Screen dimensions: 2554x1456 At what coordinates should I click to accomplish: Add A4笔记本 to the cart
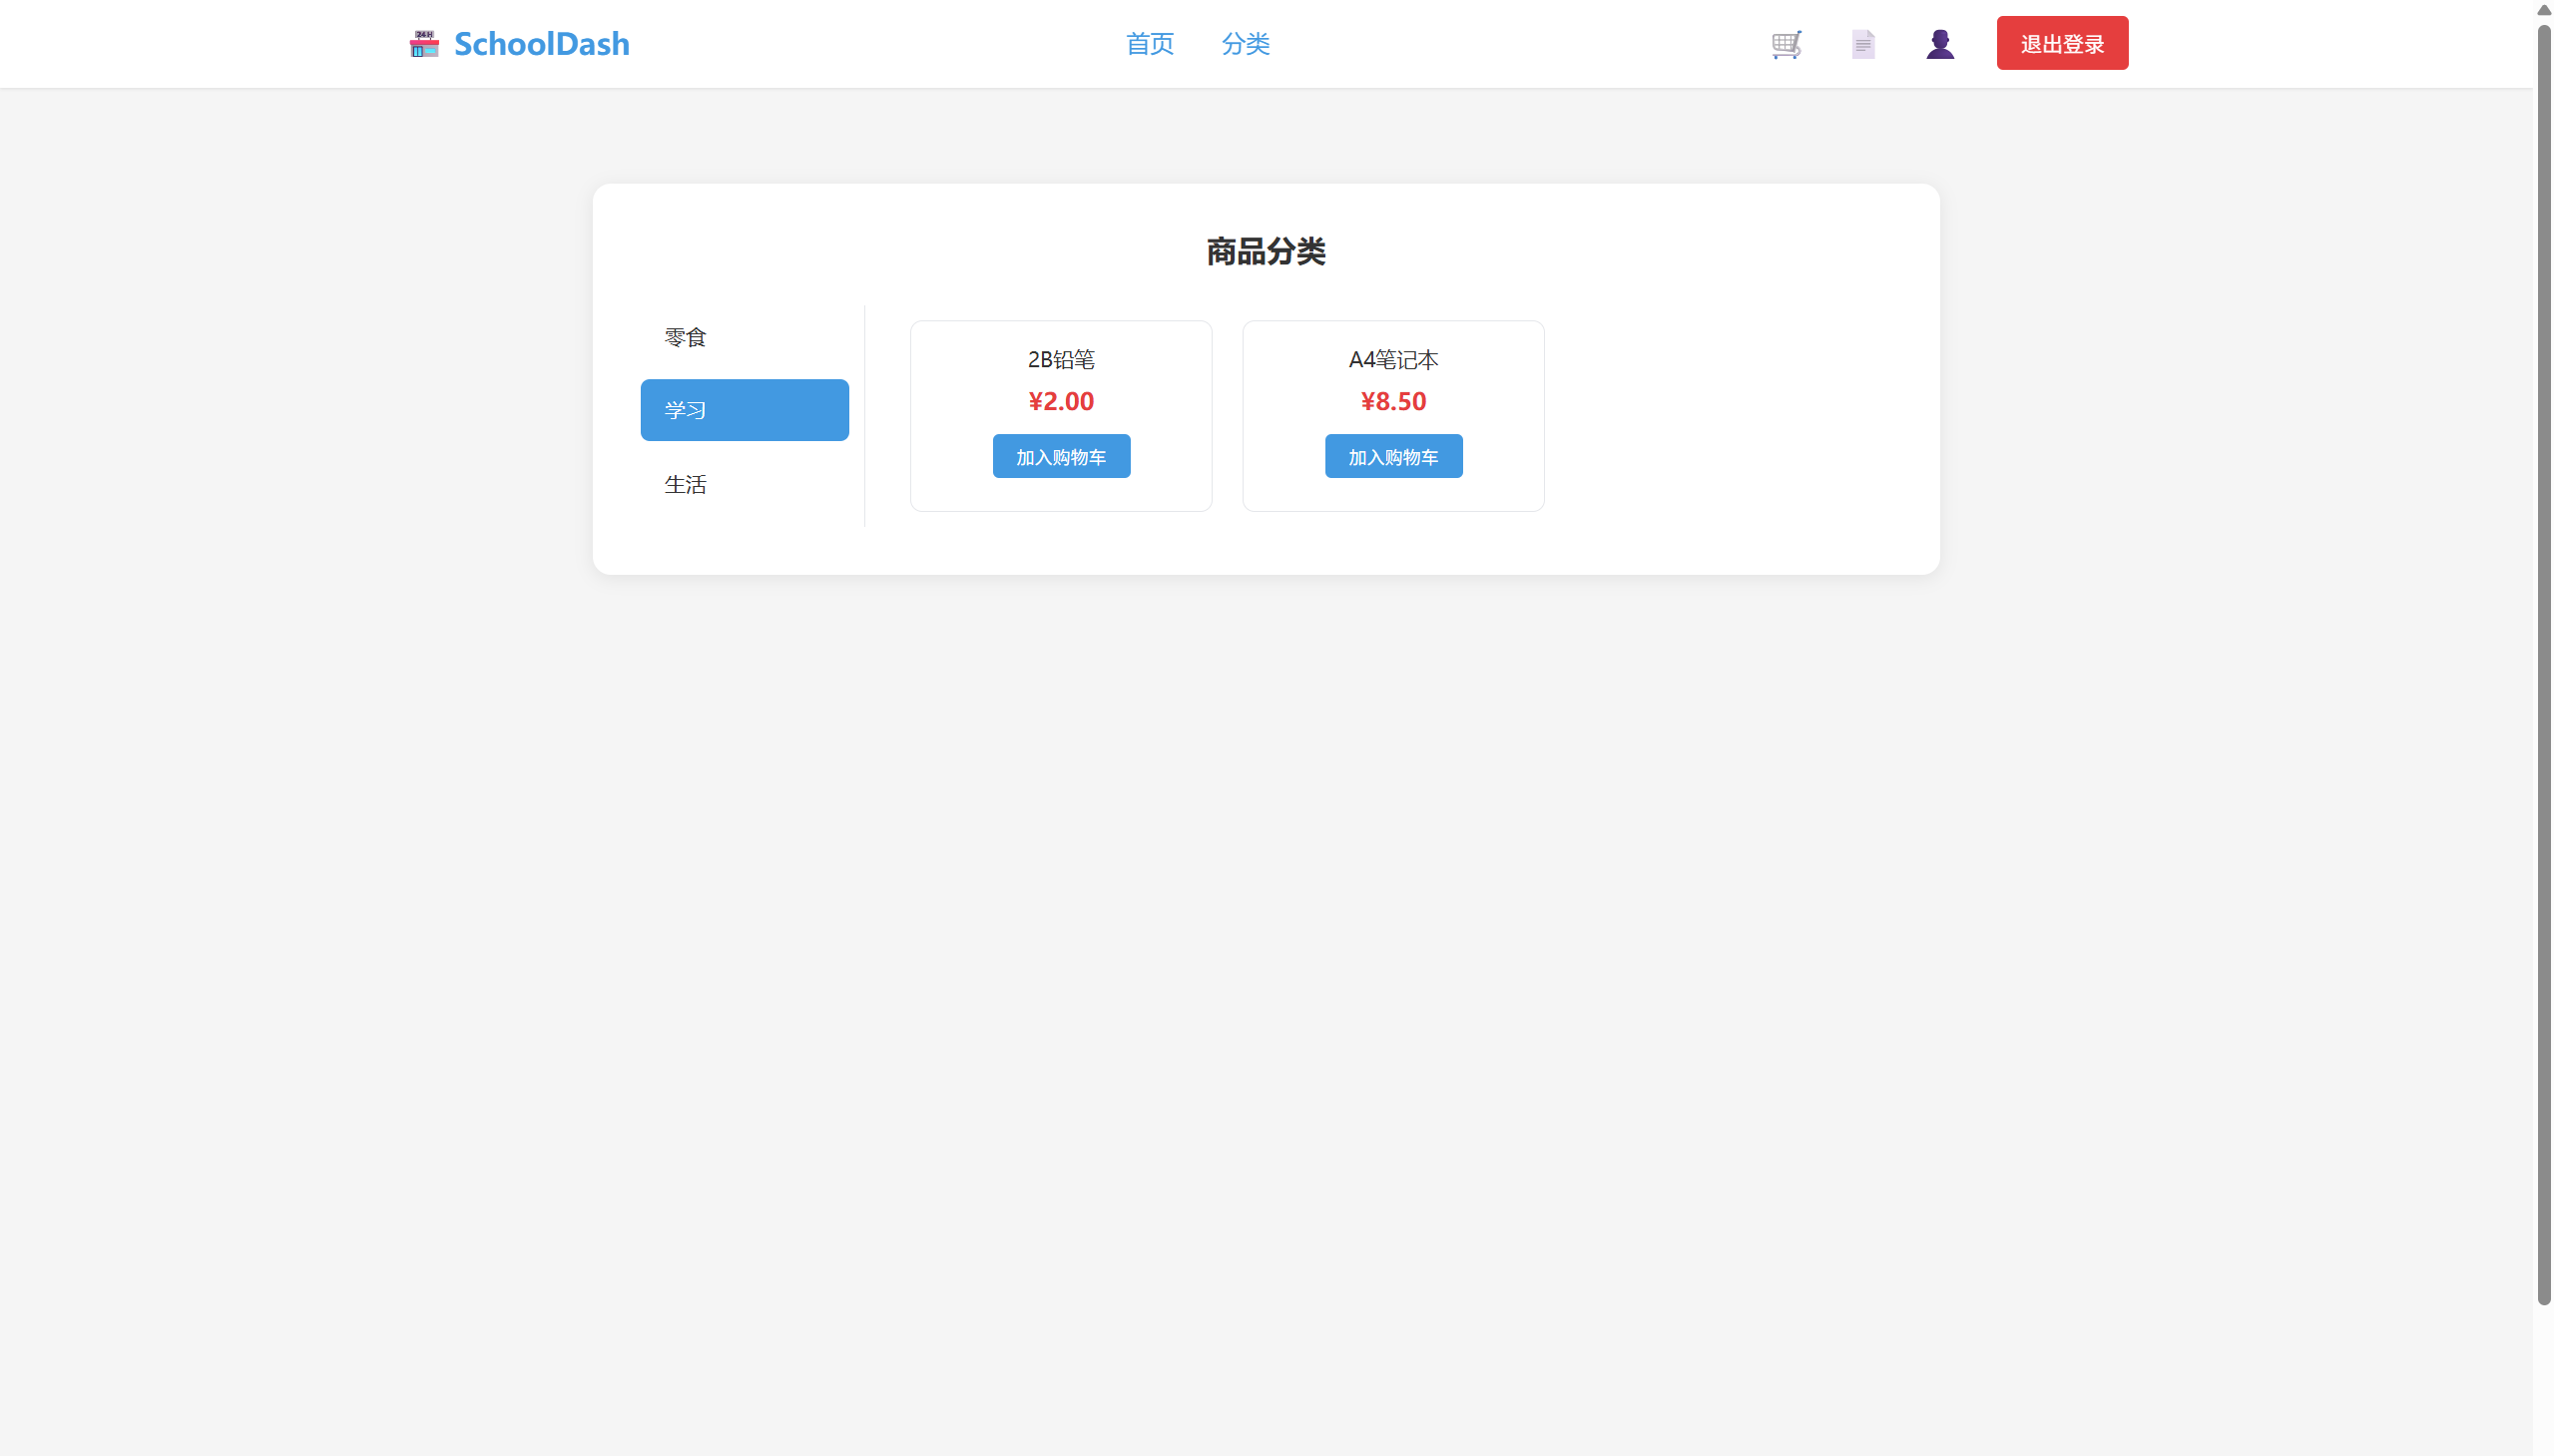(1393, 455)
